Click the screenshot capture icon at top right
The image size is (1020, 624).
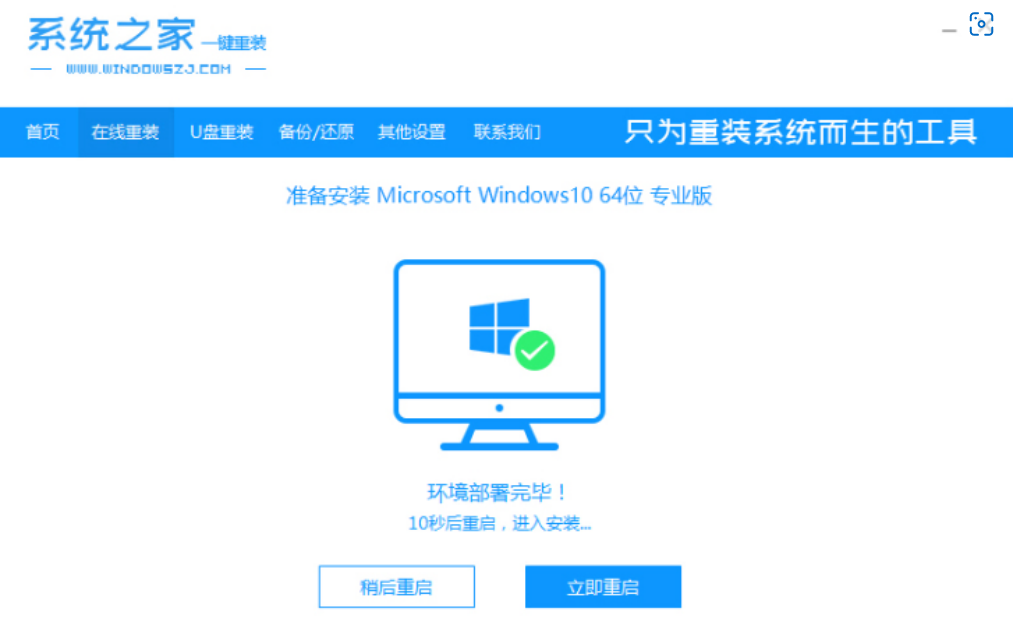(x=981, y=24)
